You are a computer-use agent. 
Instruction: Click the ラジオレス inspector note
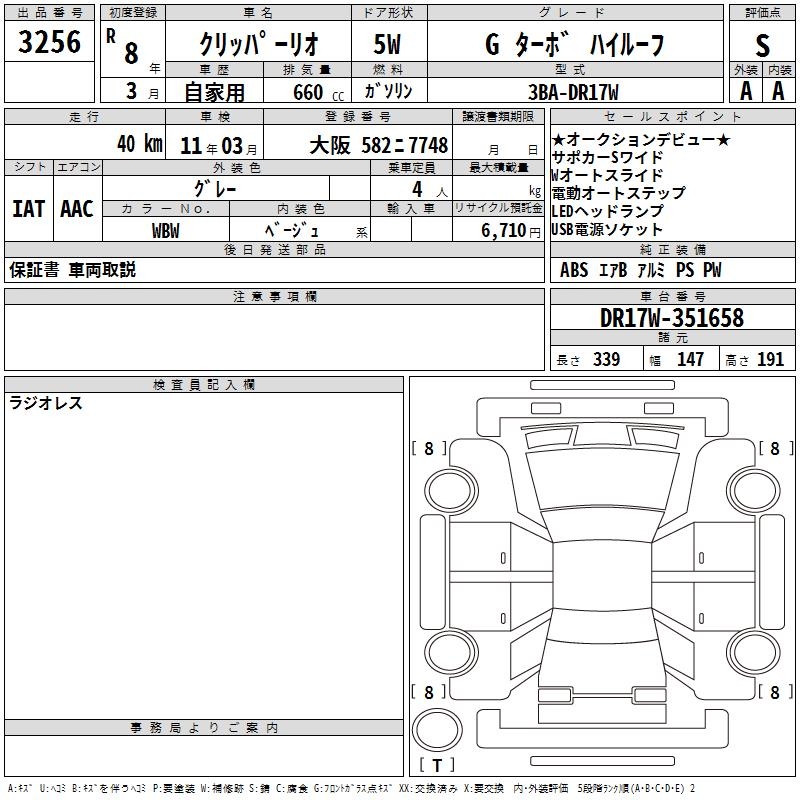click(x=46, y=404)
